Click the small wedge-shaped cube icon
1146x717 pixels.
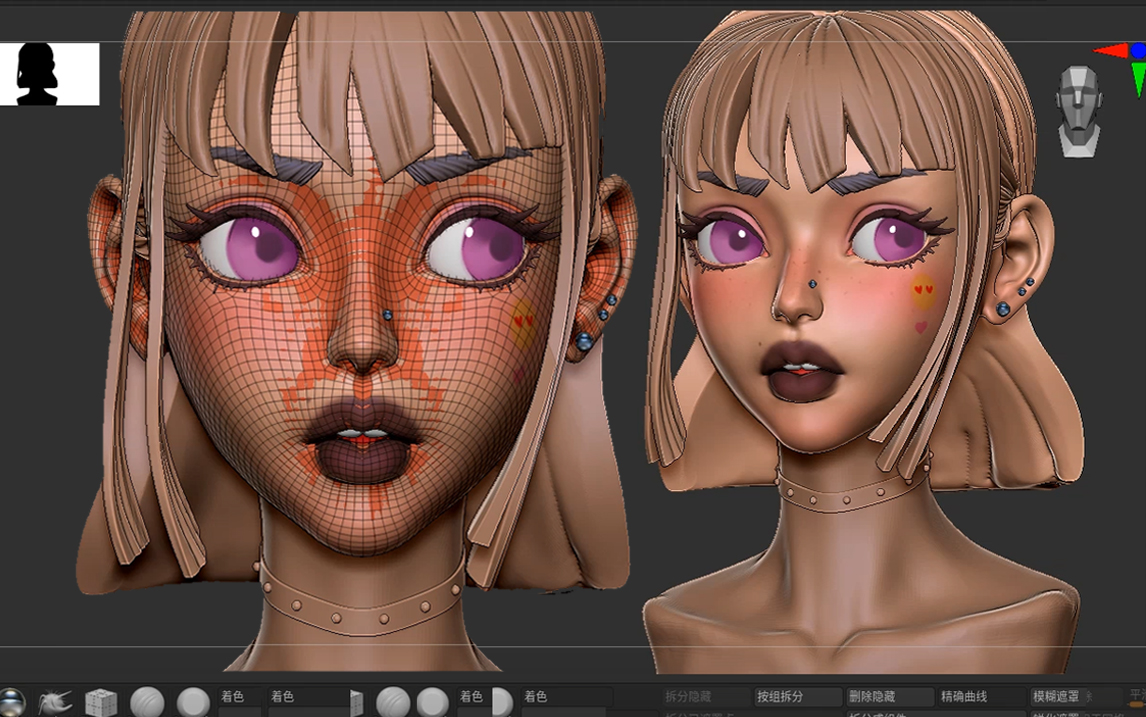tap(356, 702)
